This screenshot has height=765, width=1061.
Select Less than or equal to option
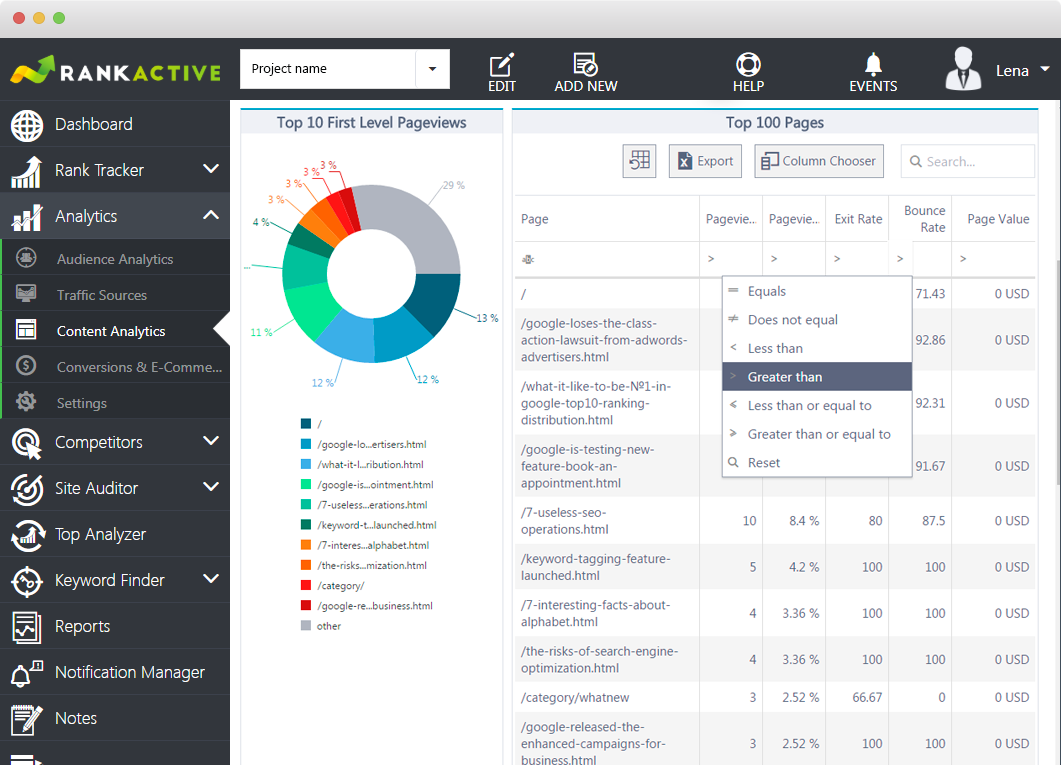[817, 405]
